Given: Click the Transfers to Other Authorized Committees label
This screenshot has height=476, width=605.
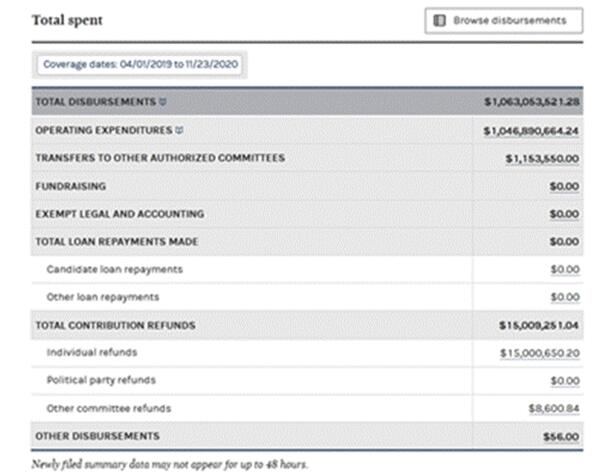Looking at the screenshot, I should pos(160,158).
